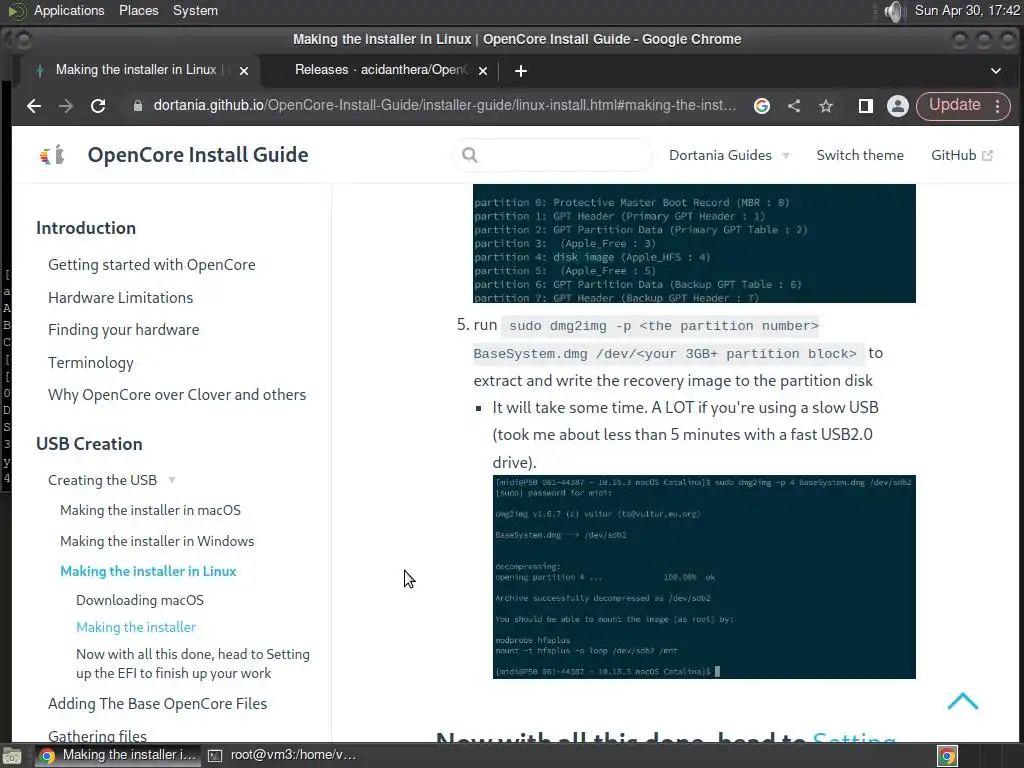Open Making the installer in Windows

coord(157,541)
